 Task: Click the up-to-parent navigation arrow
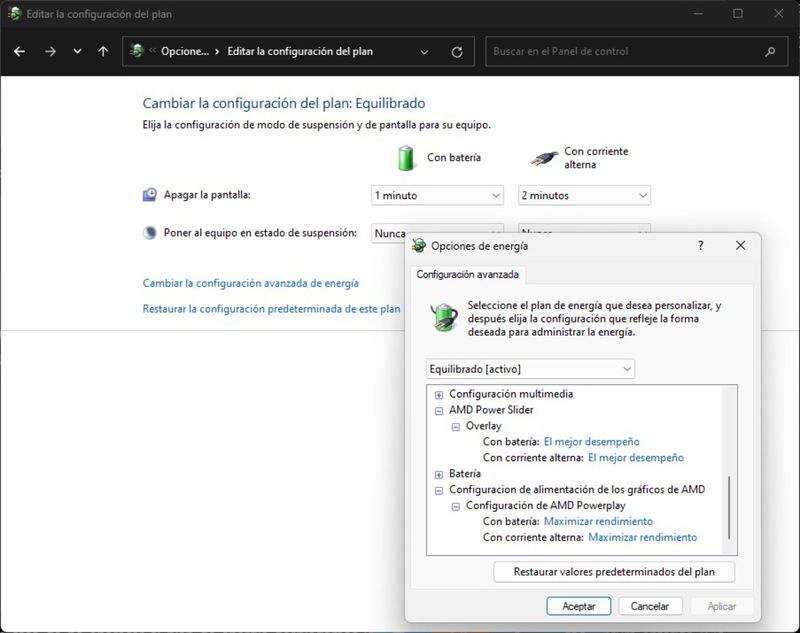[101, 50]
